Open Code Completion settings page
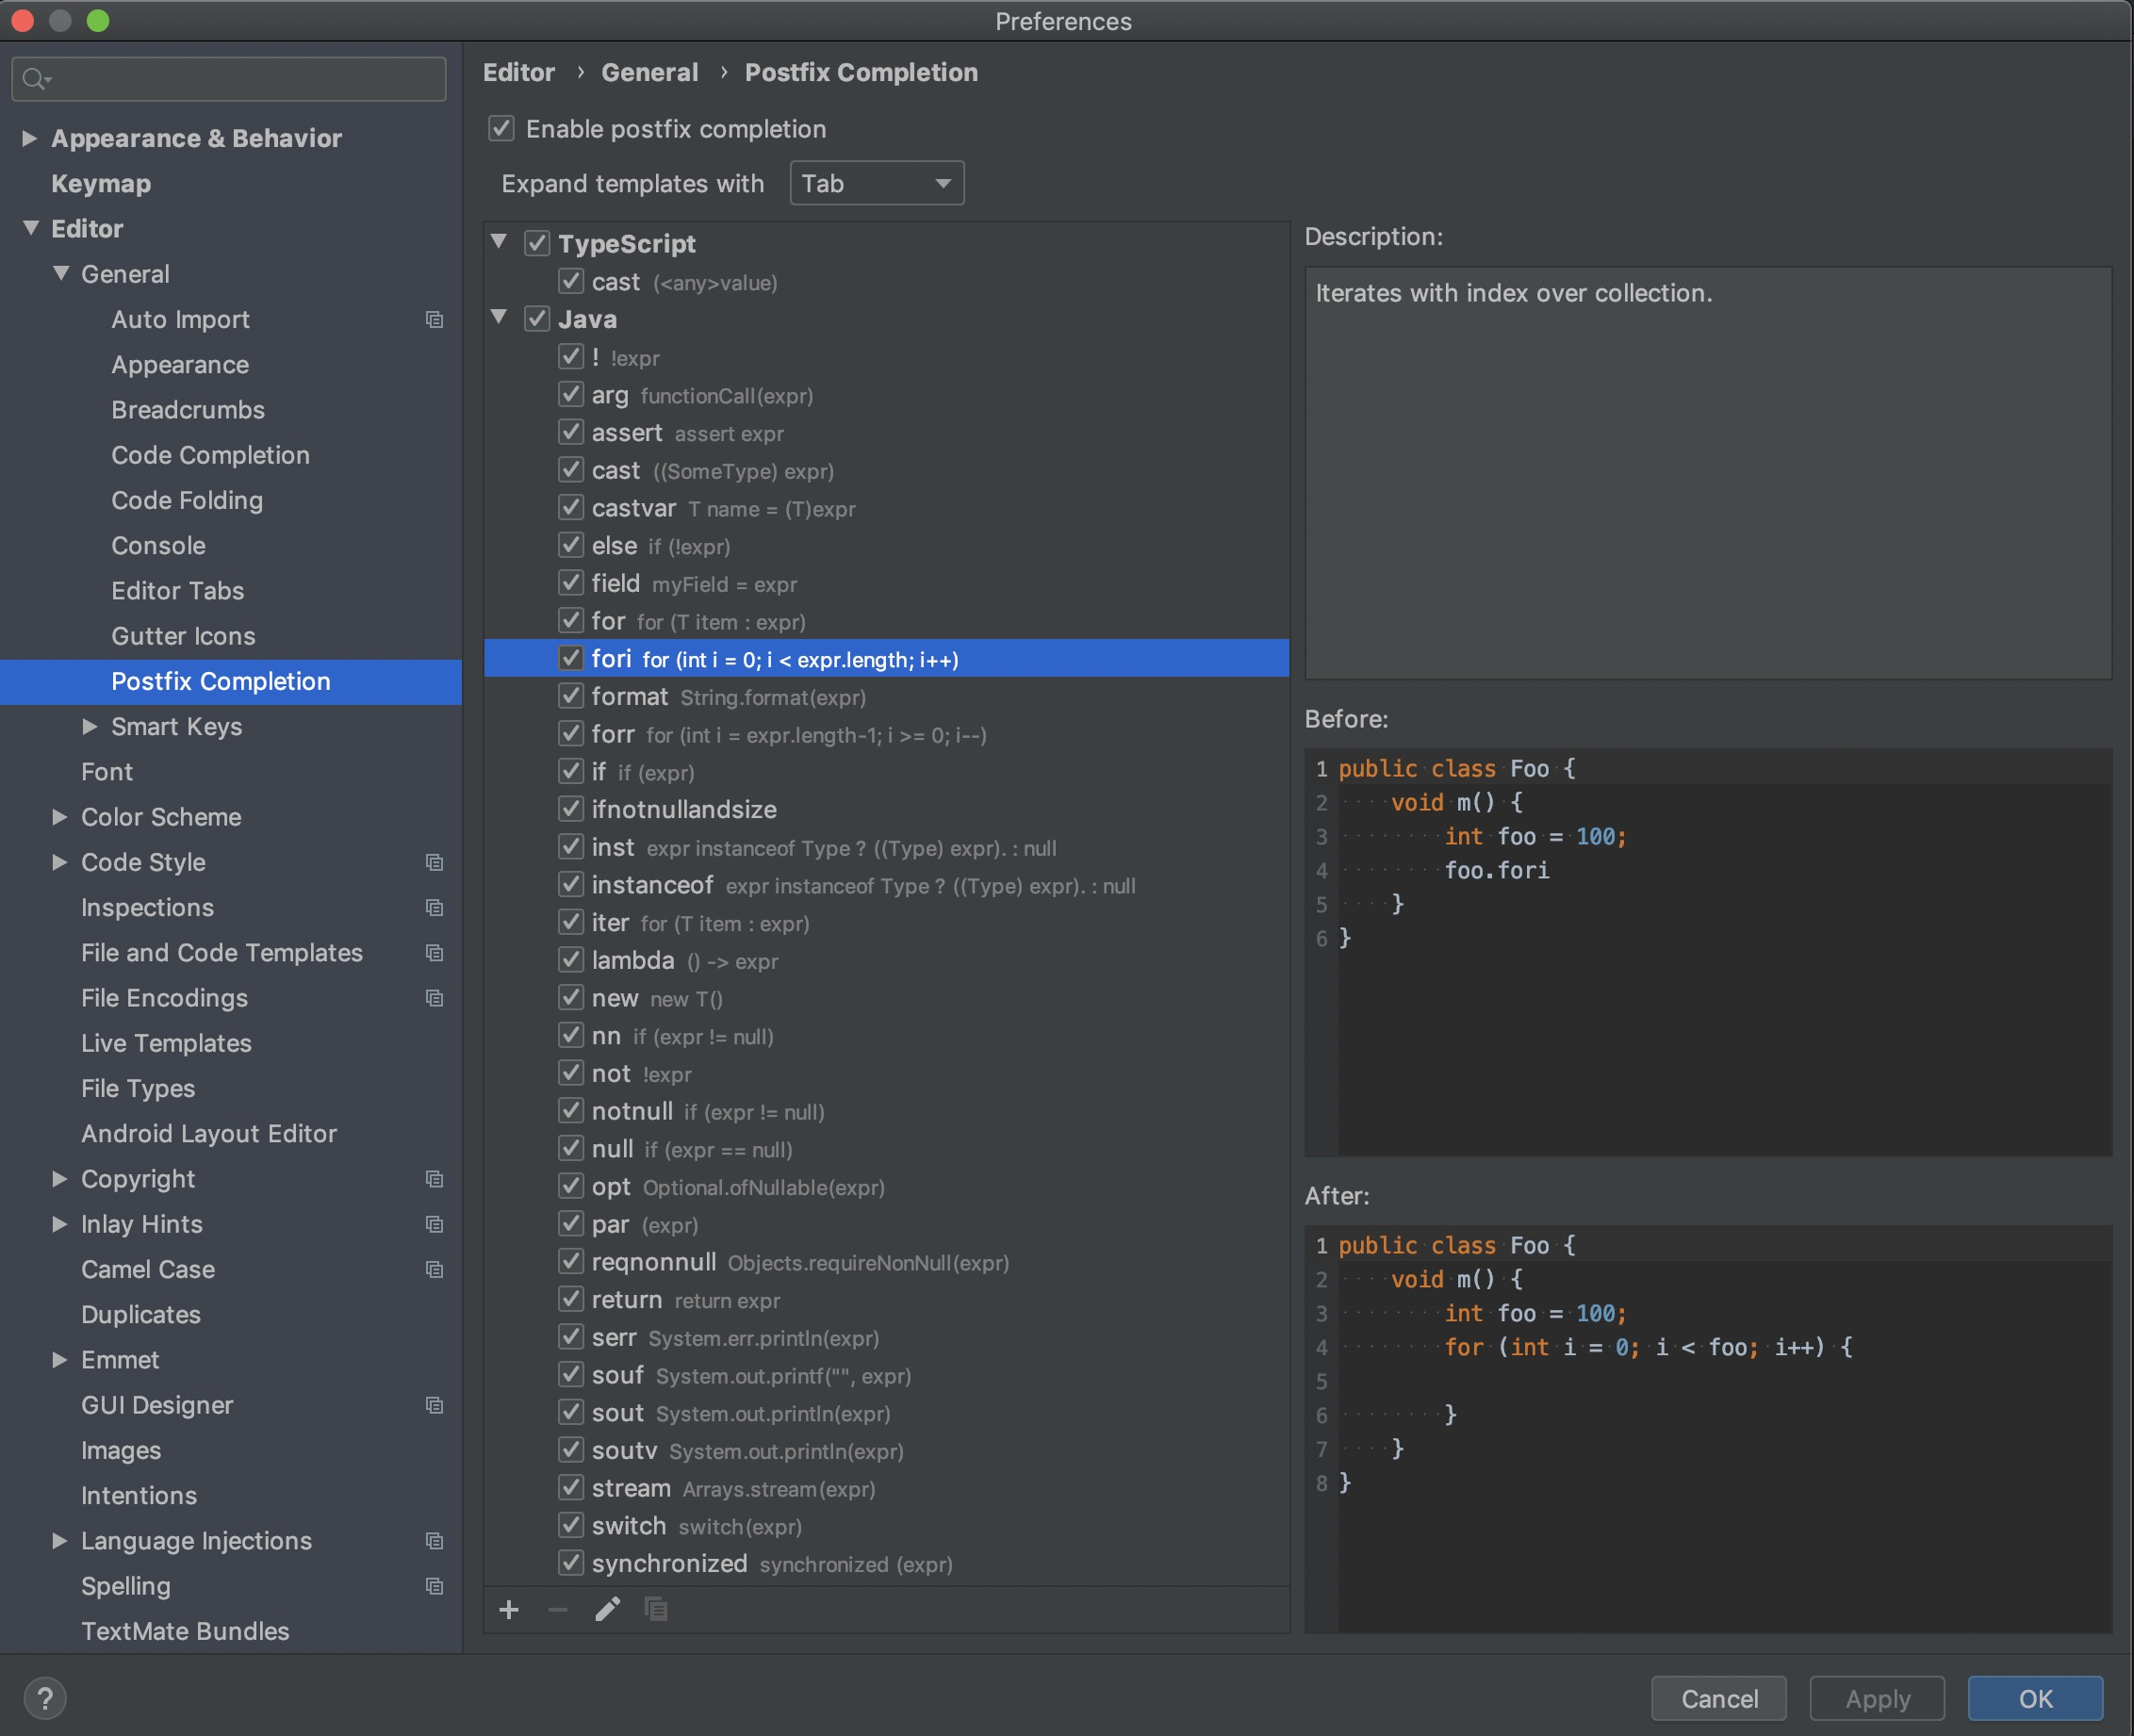The height and width of the screenshot is (1736, 2134). [x=211, y=455]
